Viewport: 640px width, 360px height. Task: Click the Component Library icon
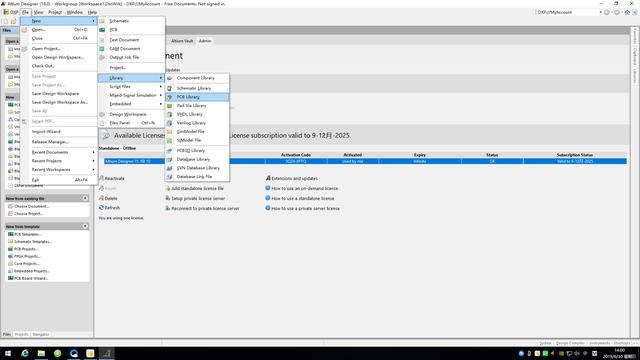point(169,78)
